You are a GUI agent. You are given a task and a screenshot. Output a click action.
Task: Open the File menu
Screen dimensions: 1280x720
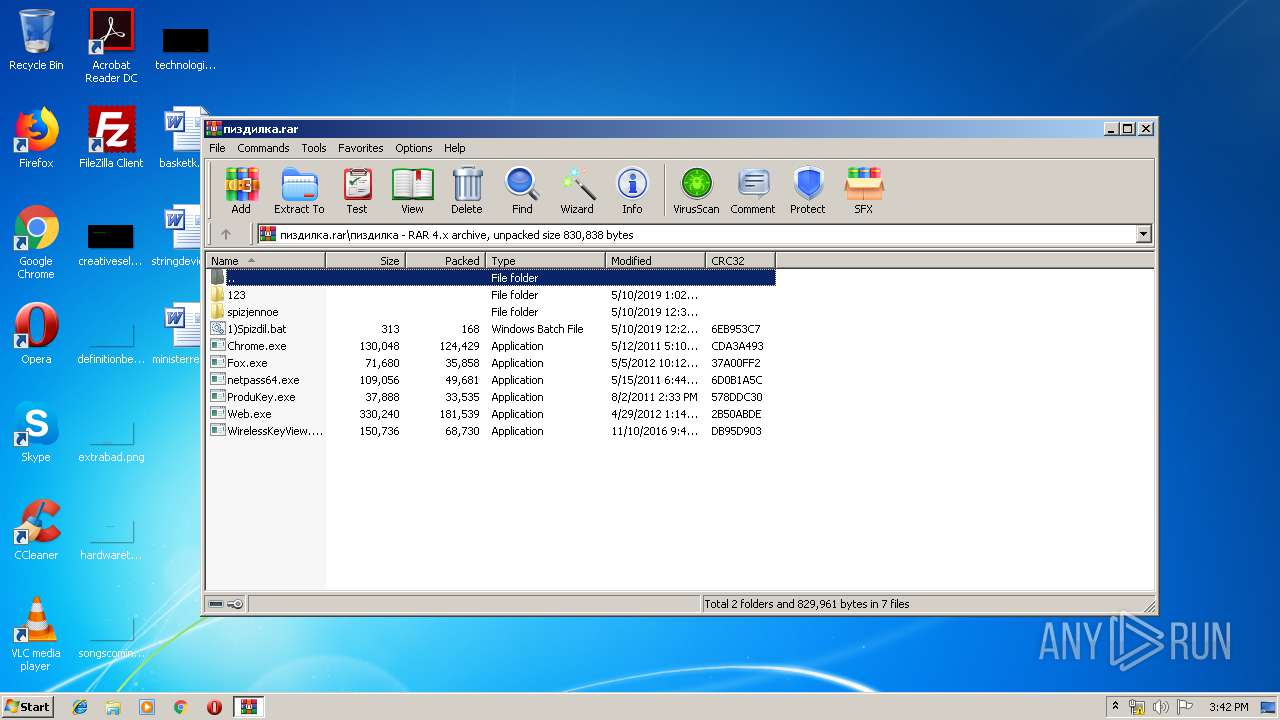pyautogui.click(x=217, y=148)
